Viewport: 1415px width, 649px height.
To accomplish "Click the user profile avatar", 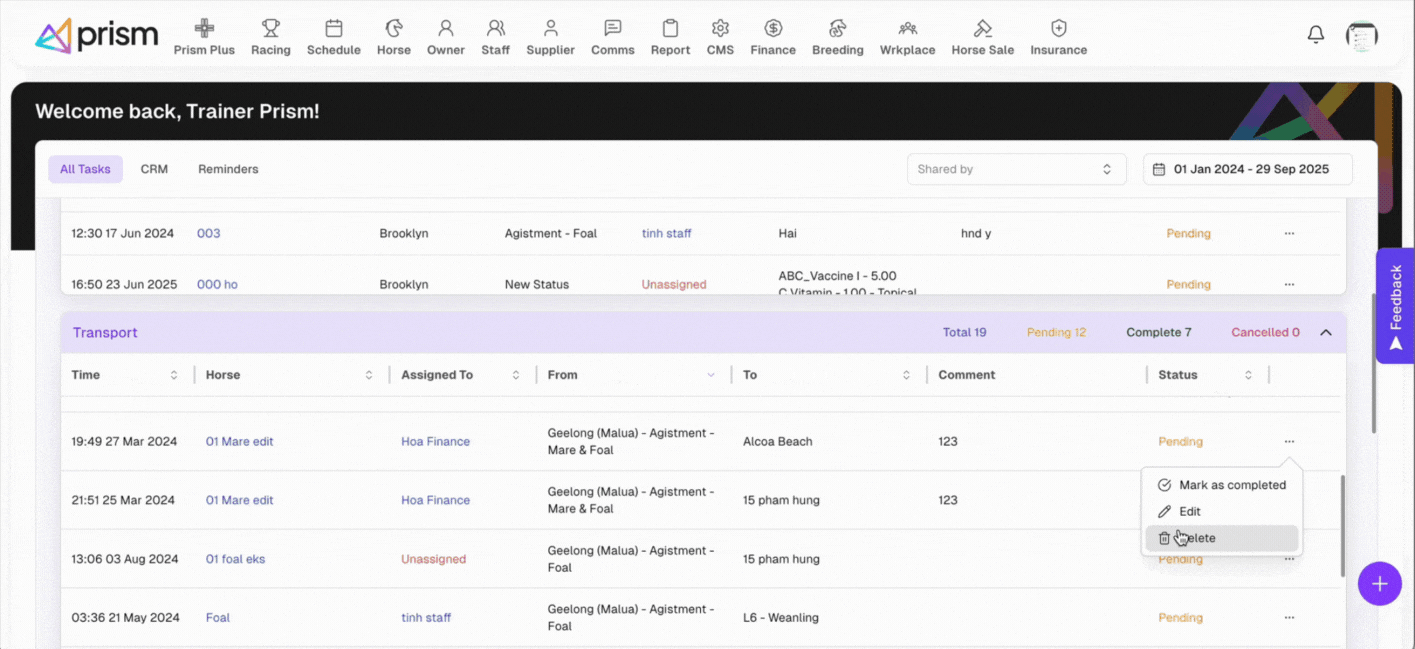I will (1361, 36).
